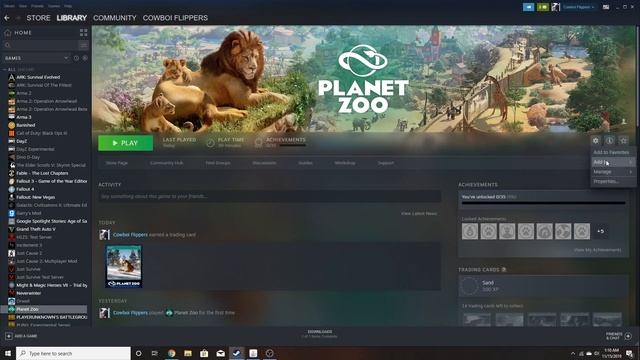This screenshot has width=640, height=360.
Task: Select Grand Theft Auto V in library
Action: [36, 229]
